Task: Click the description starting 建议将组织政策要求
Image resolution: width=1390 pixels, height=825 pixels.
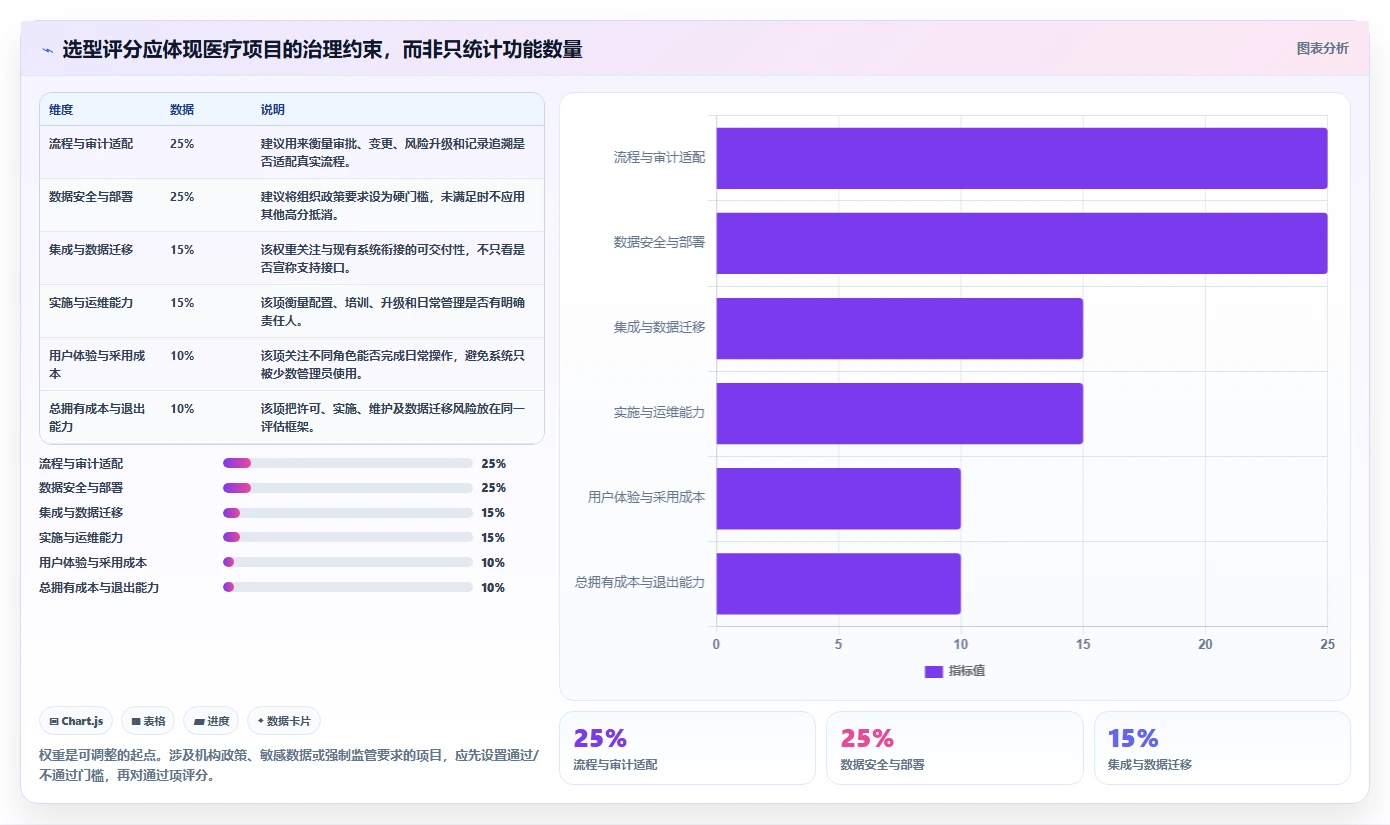Action: pyautogui.click(x=393, y=205)
